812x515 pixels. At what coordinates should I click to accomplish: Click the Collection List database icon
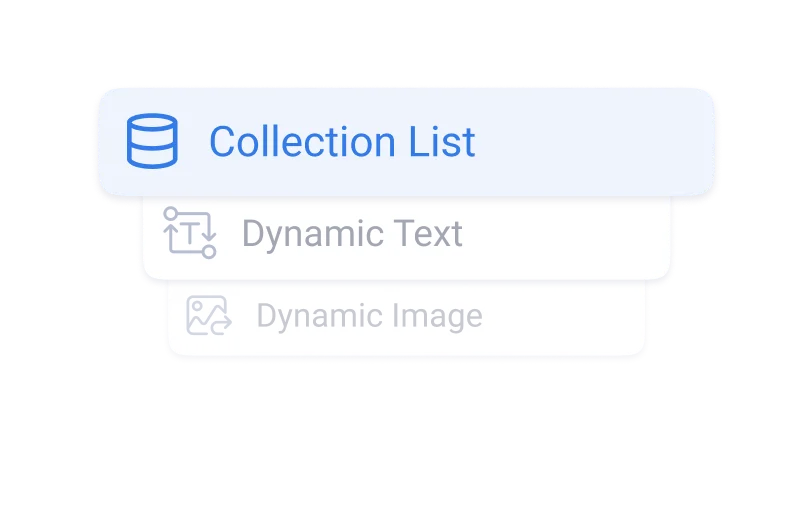(152, 141)
